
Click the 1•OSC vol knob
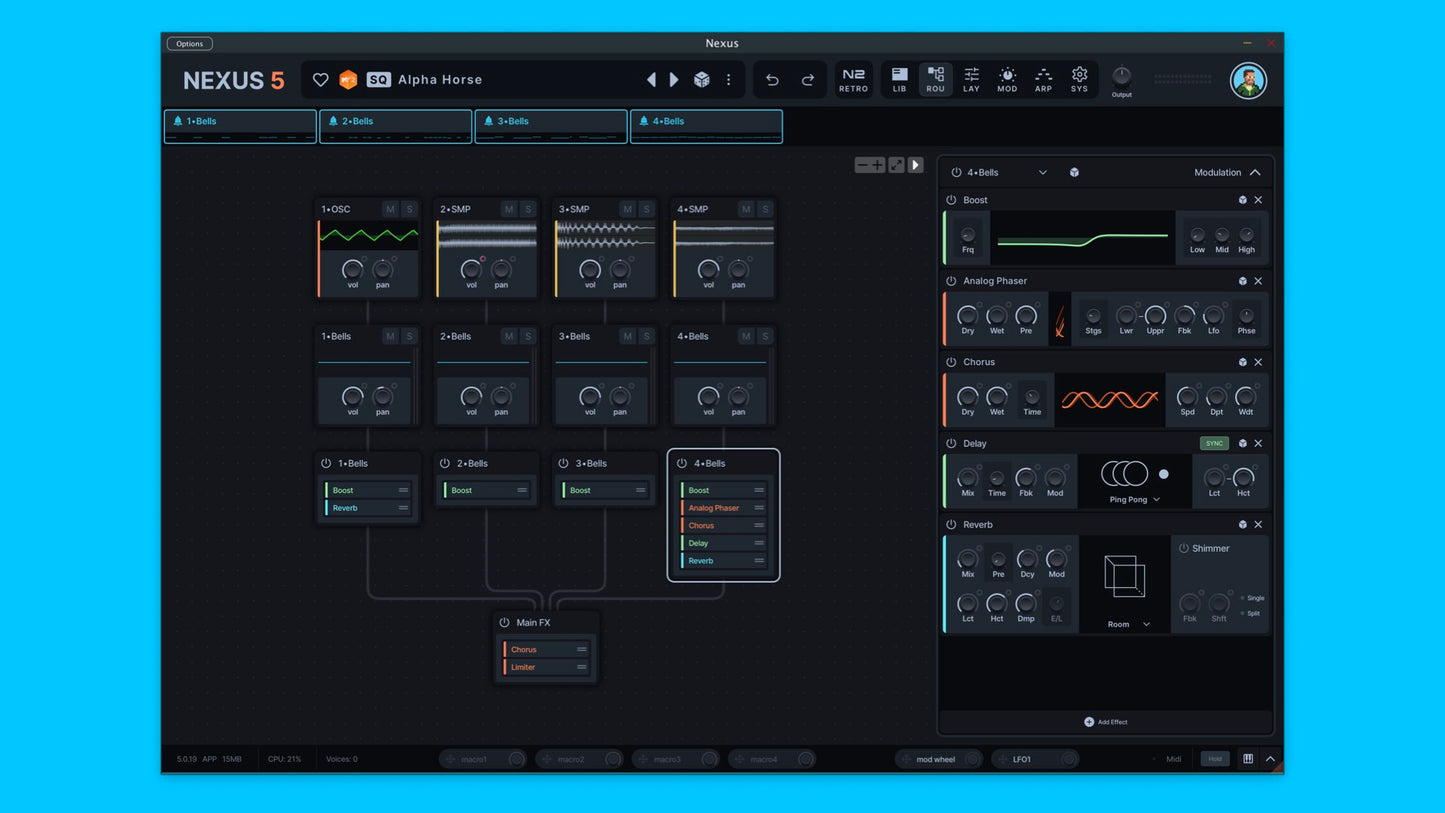coord(352,270)
